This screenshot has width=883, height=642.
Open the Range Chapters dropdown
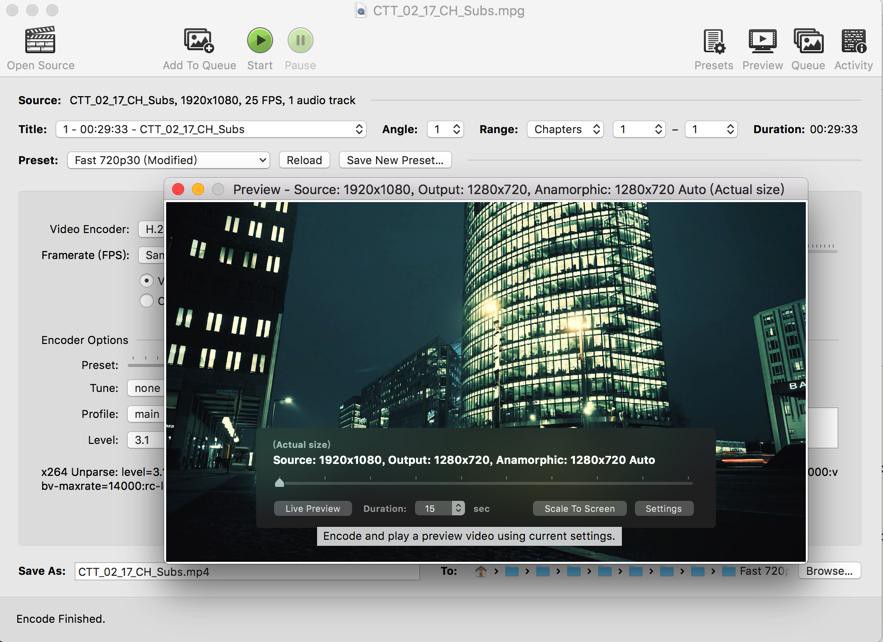(565, 130)
